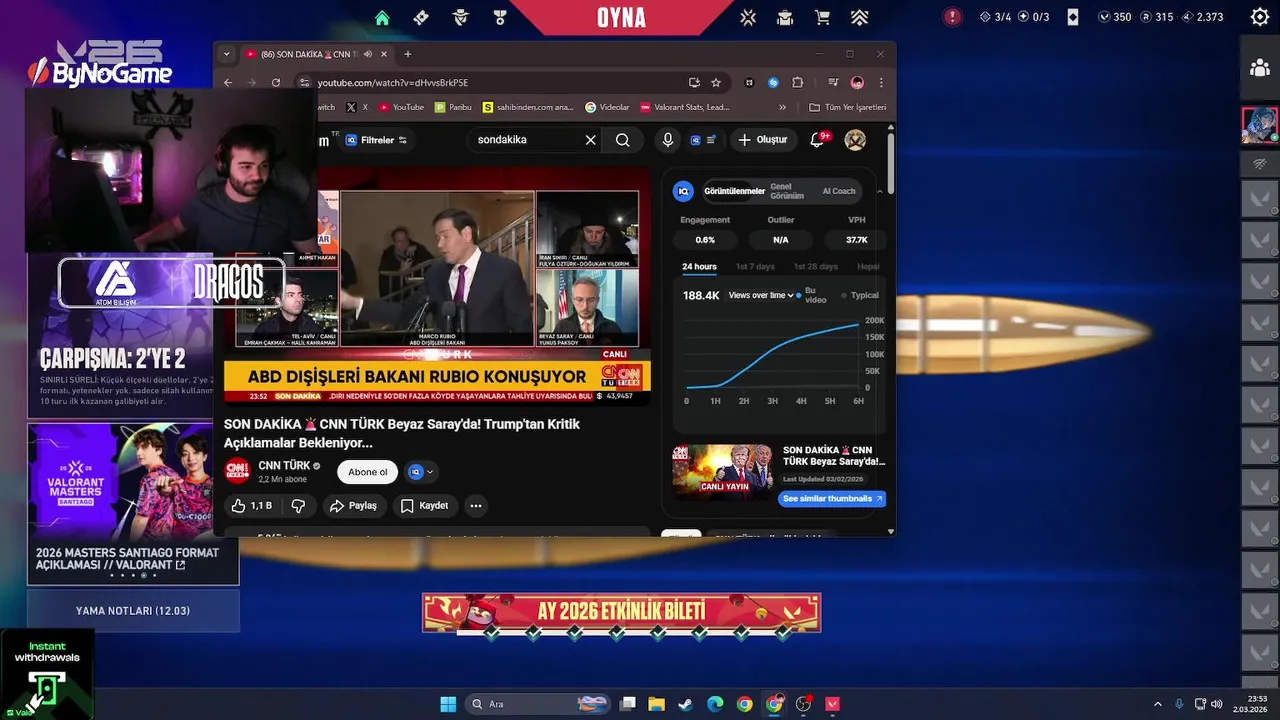Reload the YouTube page
This screenshot has width=1280, height=720.
276,83
